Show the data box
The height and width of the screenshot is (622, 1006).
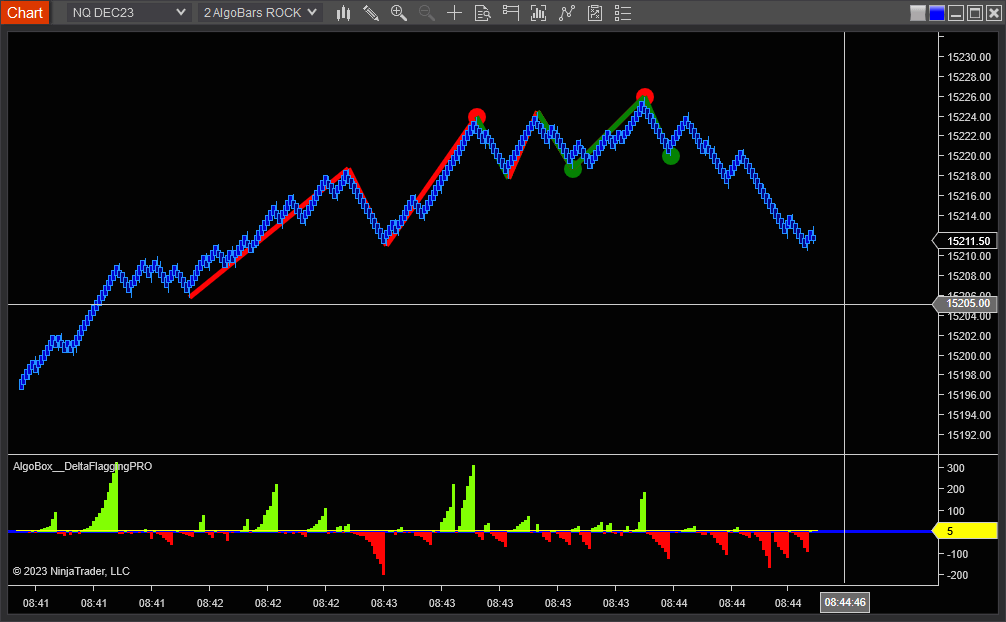(x=482, y=13)
